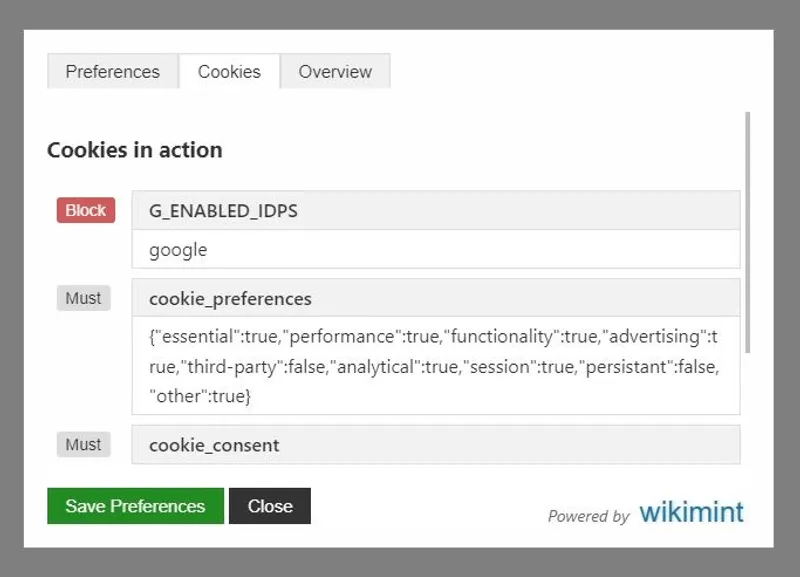Toggle the Must badge beside cookie_preferences
Screen dimensions: 800x577
pos(82,298)
